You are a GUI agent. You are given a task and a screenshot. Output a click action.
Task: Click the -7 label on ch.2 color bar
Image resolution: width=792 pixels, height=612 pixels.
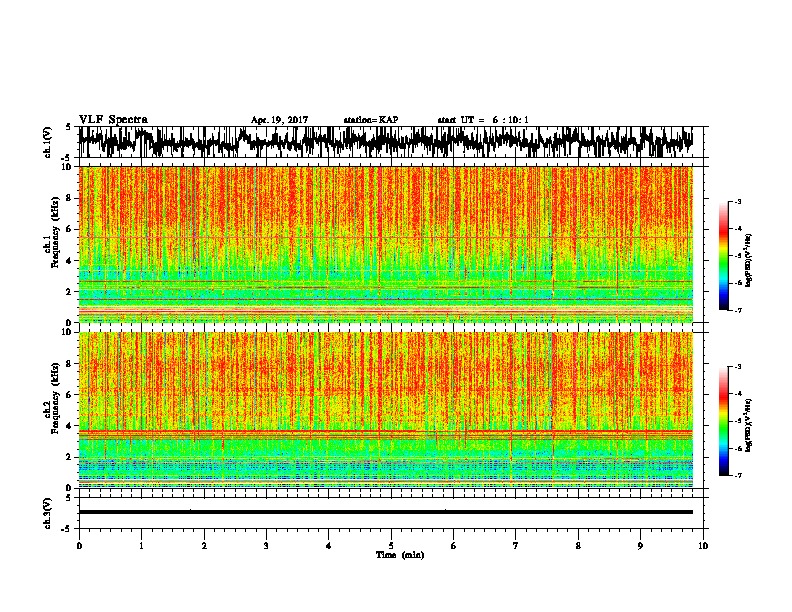click(738, 476)
